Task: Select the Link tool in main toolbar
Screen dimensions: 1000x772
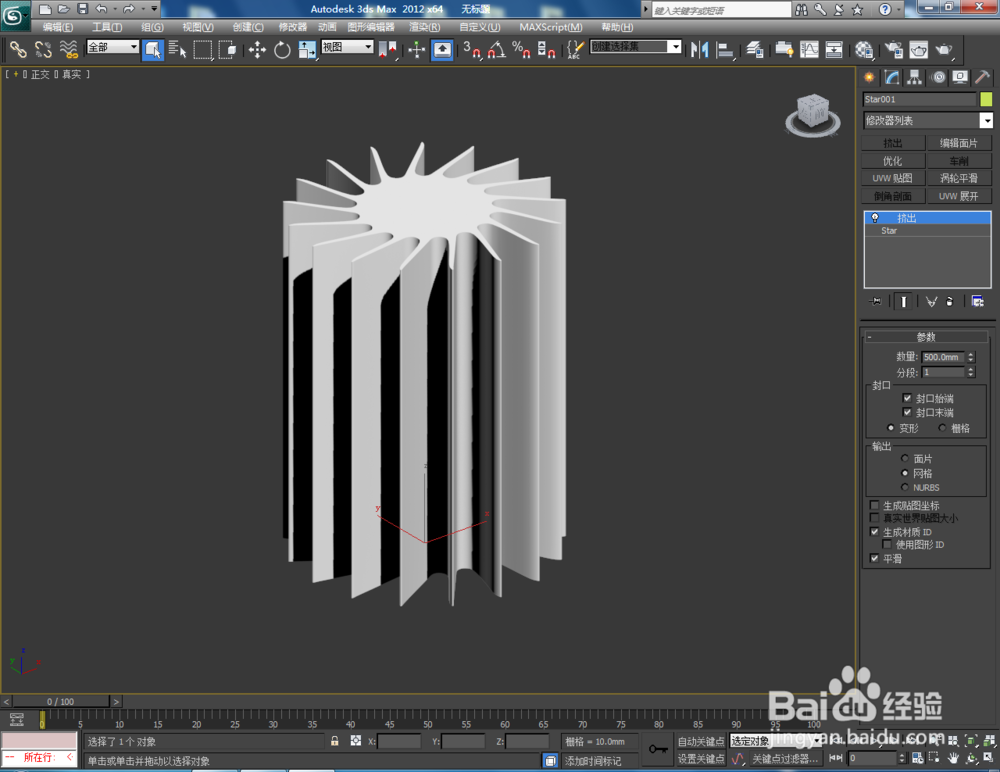Action: pos(18,49)
